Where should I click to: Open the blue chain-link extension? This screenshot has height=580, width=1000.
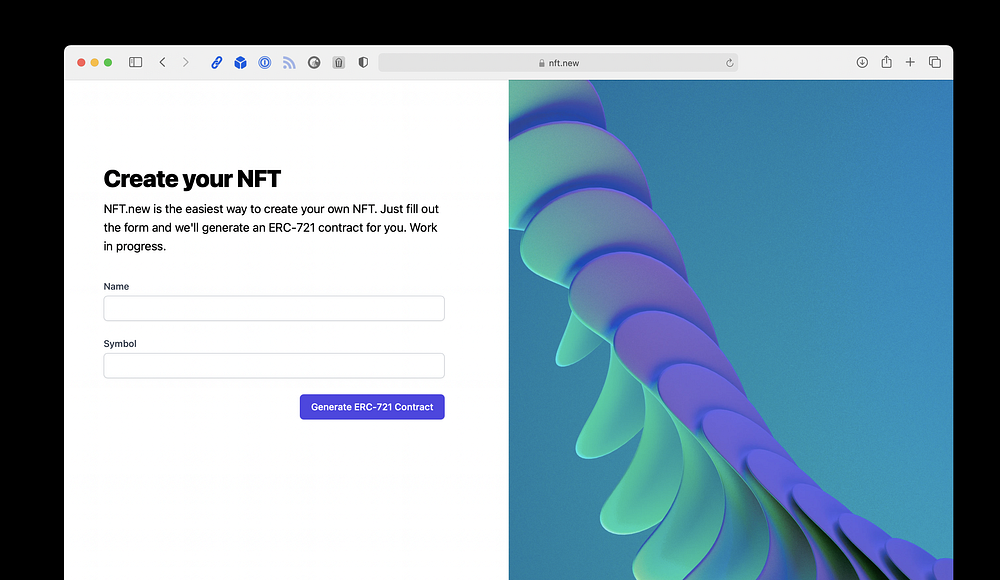217,63
